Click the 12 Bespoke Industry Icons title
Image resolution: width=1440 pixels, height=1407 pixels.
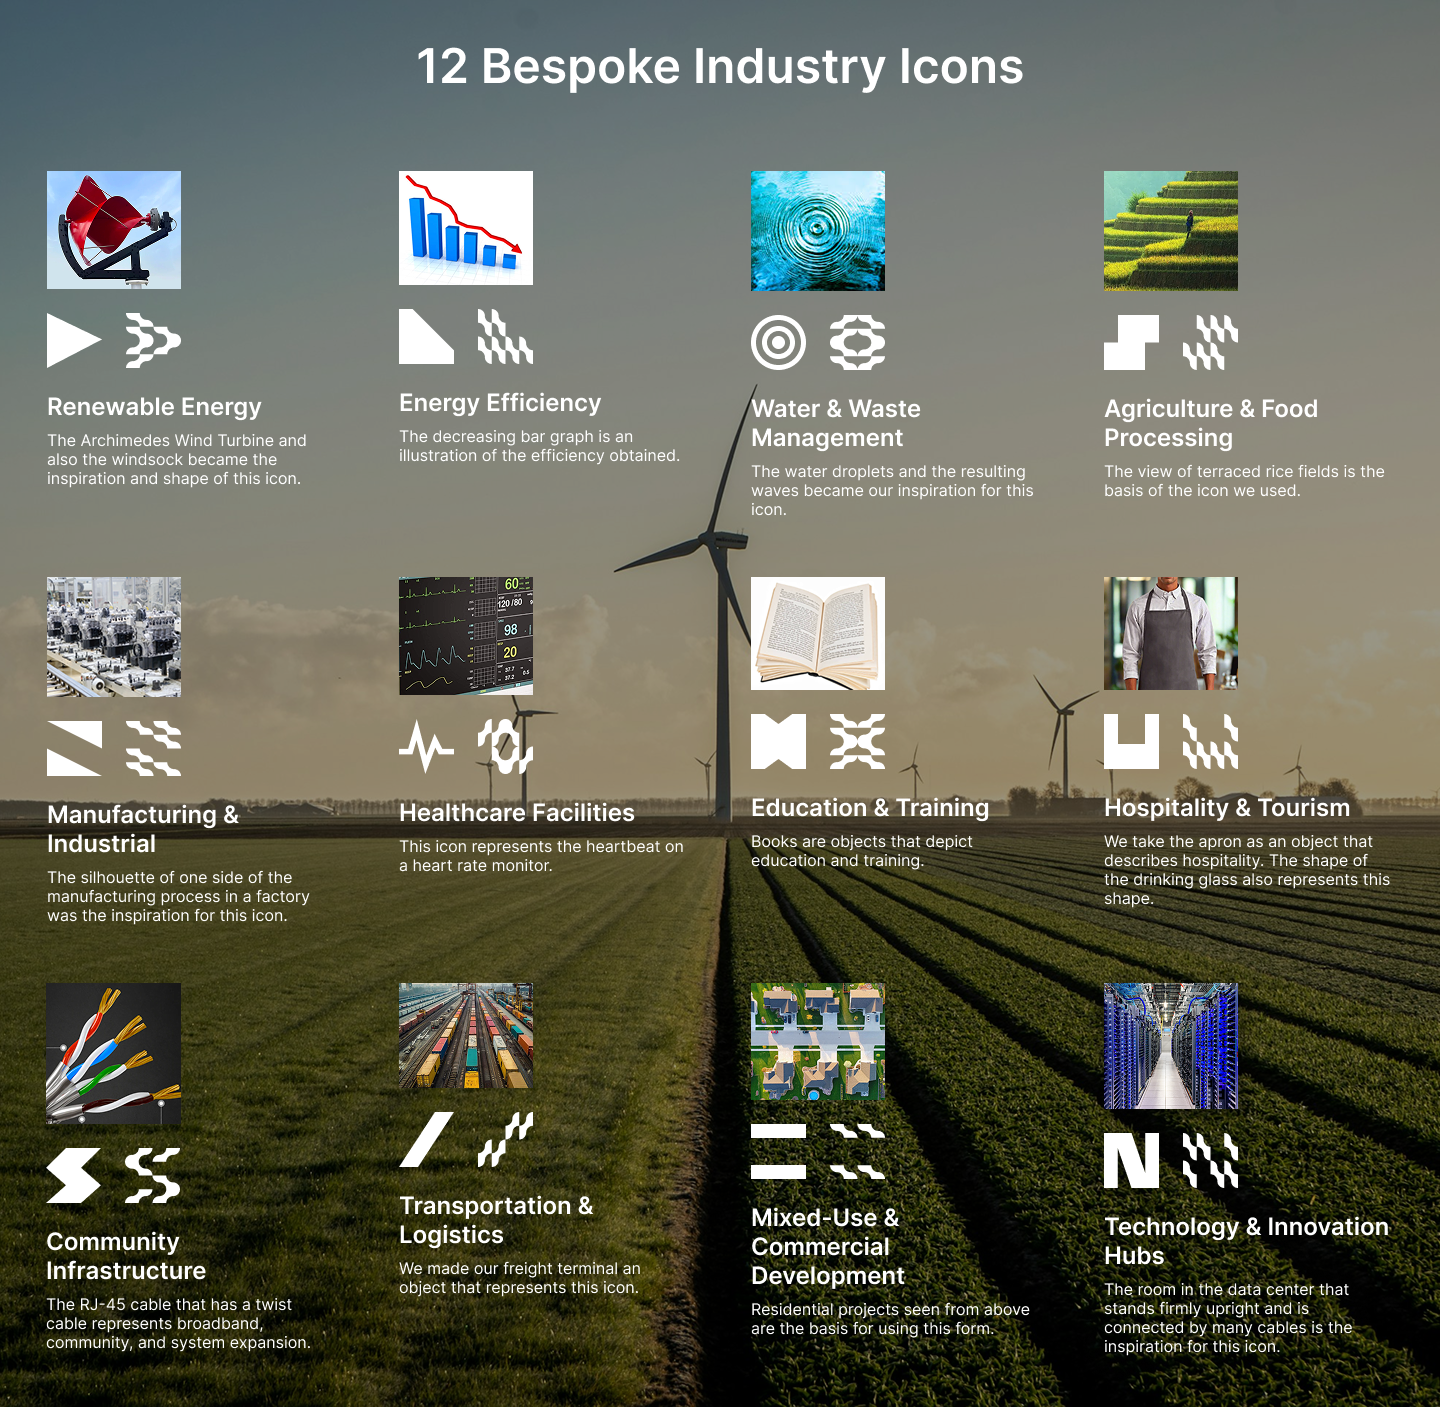pos(720,67)
